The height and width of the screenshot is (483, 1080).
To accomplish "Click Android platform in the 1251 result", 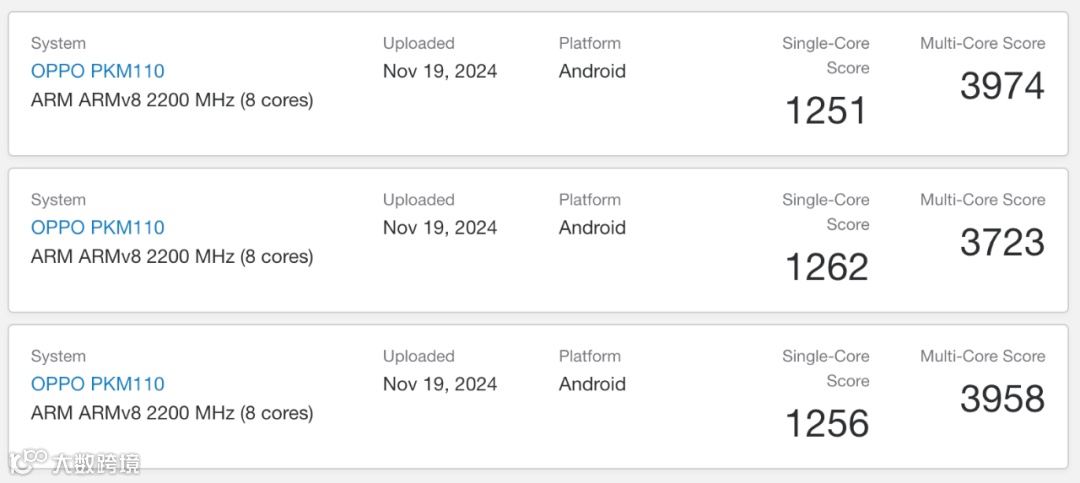I will (592, 71).
